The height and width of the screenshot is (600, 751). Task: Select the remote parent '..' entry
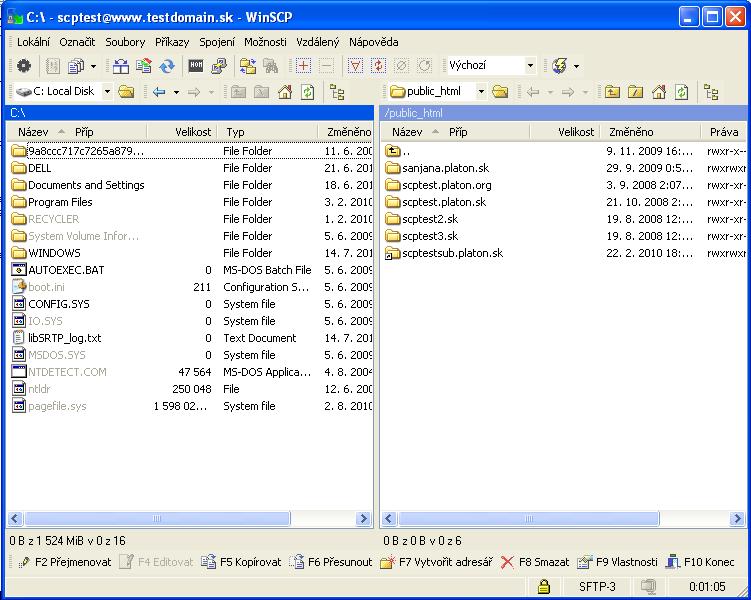(398, 151)
